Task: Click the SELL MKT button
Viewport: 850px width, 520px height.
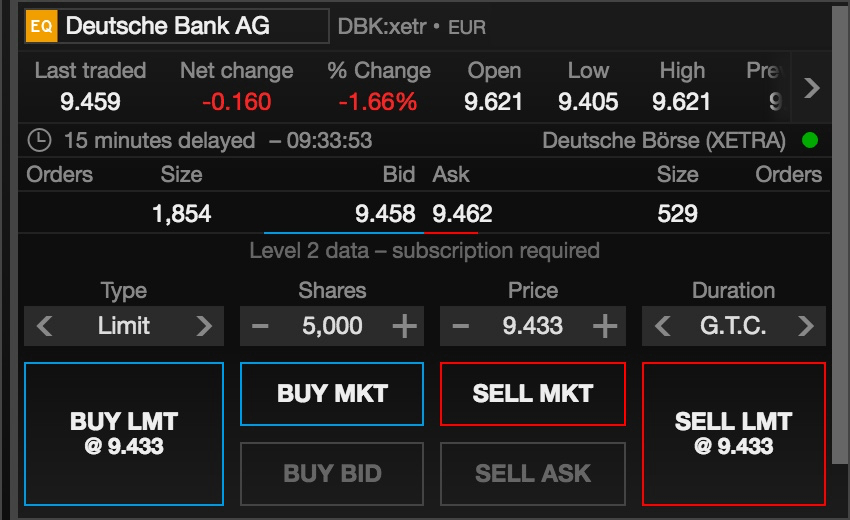Action: pos(533,394)
